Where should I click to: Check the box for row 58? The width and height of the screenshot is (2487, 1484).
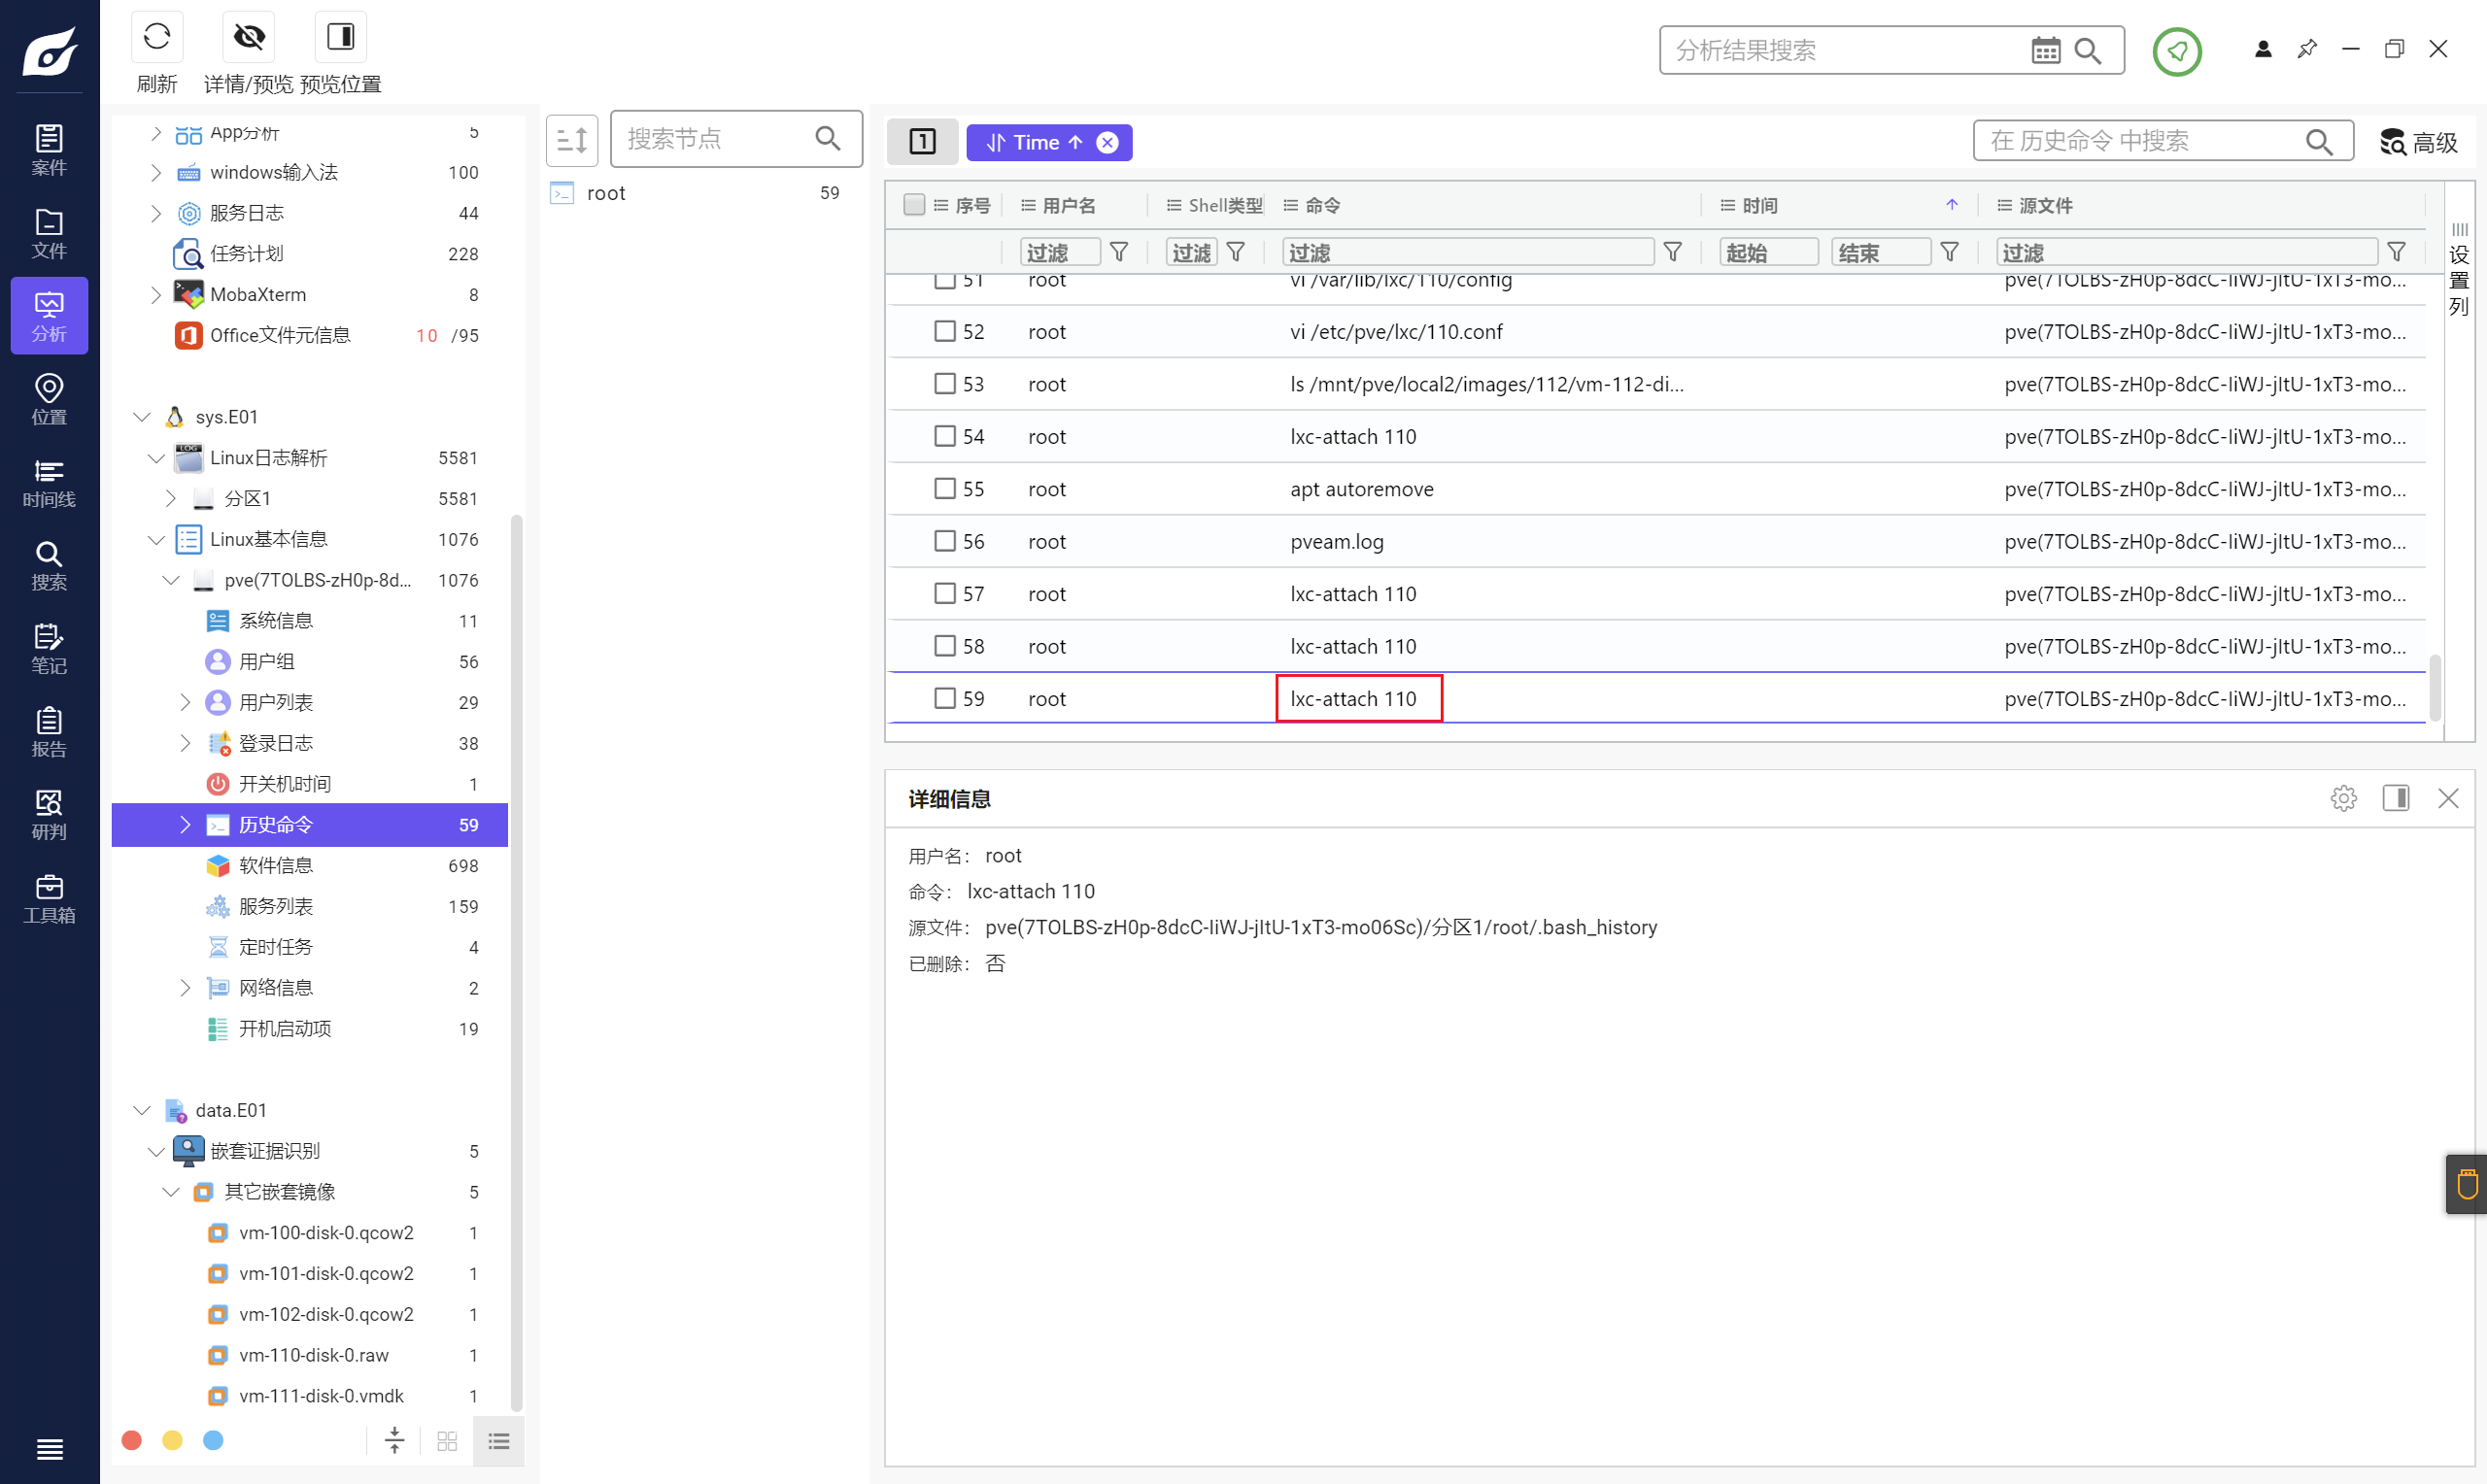944,646
